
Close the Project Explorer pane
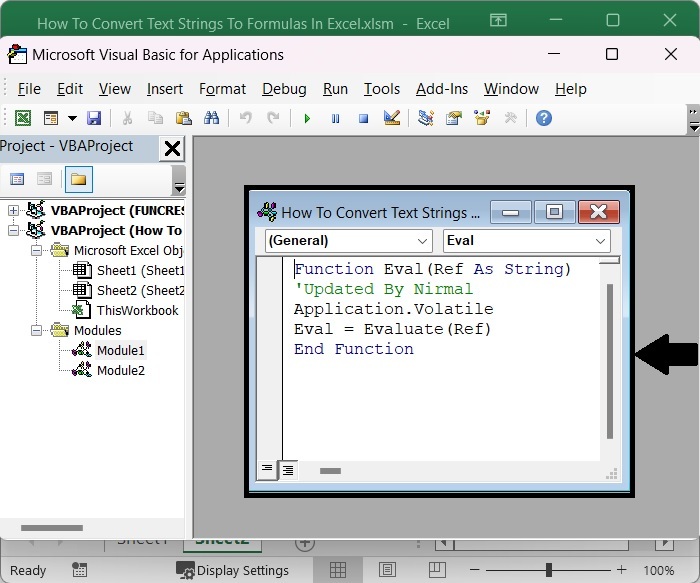(172, 149)
